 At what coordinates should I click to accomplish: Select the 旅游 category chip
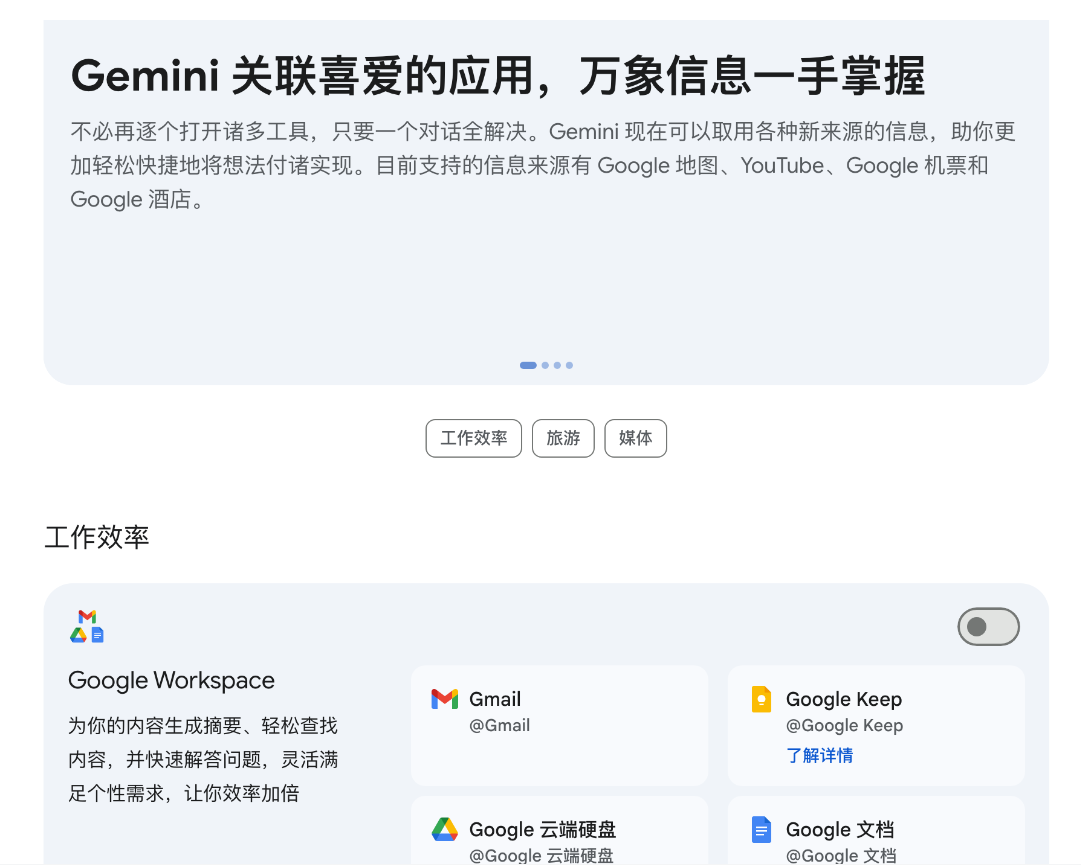pyautogui.click(x=563, y=438)
